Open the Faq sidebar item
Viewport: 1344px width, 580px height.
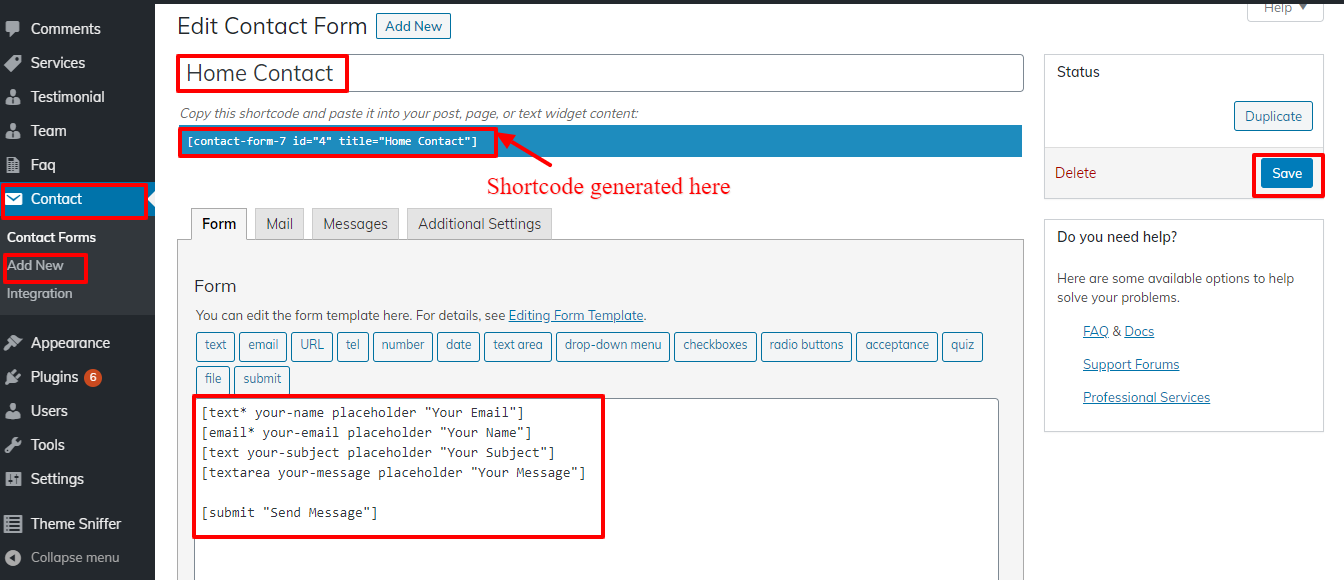coord(43,164)
